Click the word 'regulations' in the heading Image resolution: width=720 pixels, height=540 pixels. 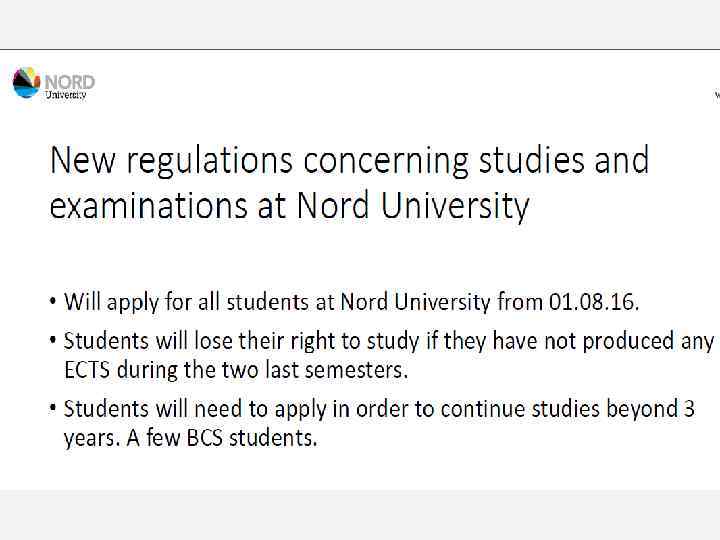[212, 161]
